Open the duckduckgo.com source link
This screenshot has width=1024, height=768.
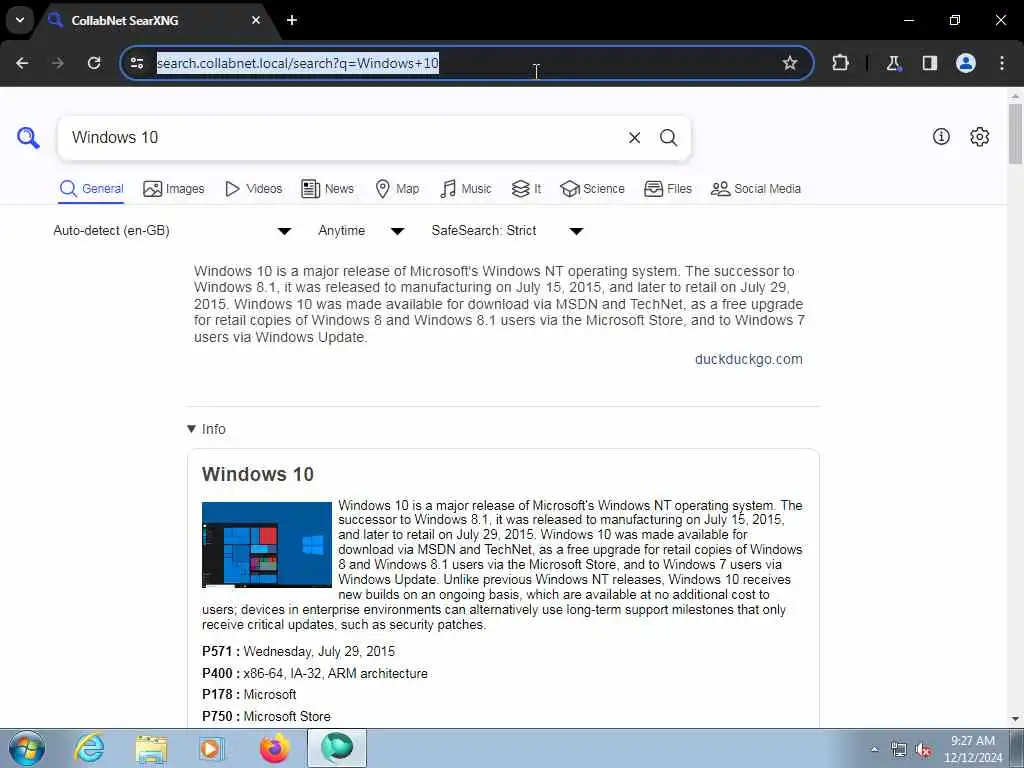(x=748, y=359)
